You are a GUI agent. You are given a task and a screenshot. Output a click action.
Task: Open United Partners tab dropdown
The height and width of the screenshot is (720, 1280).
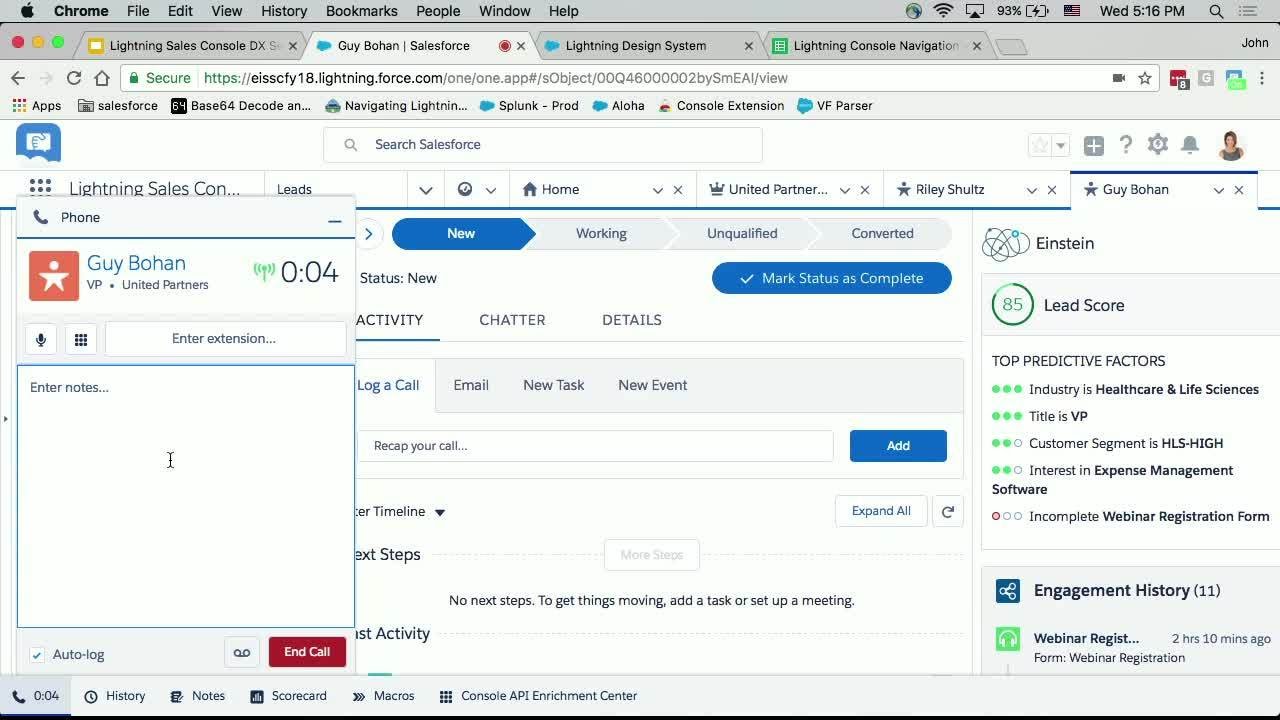845,190
